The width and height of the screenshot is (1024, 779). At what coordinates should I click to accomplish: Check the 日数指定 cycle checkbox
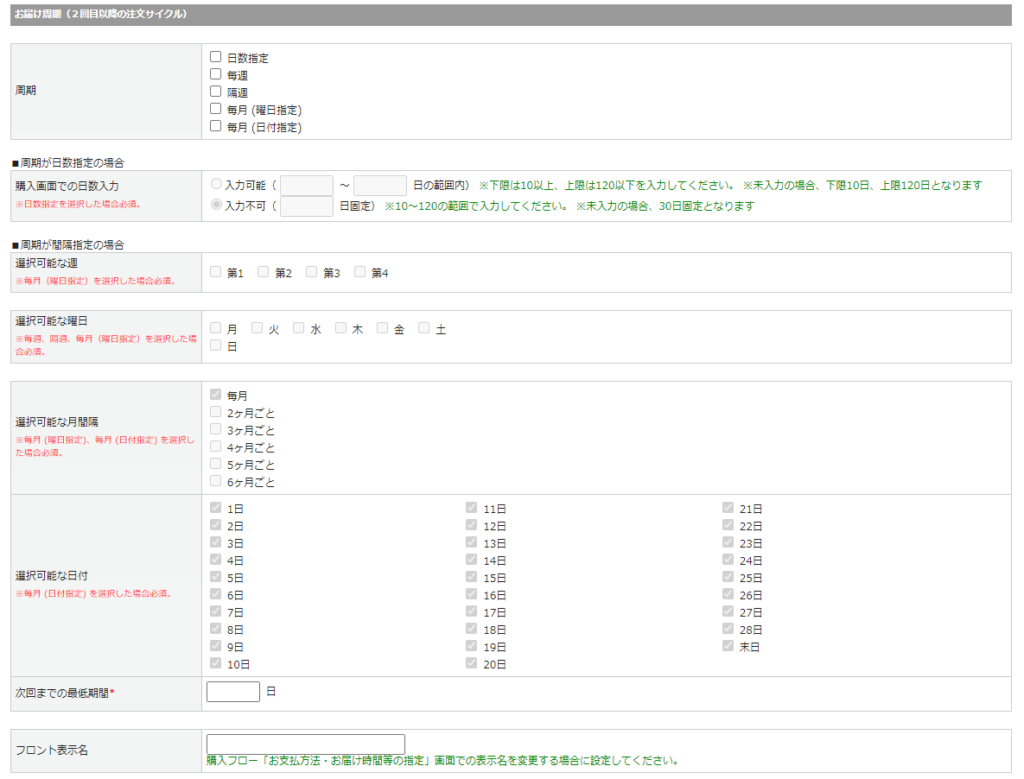pos(216,57)
